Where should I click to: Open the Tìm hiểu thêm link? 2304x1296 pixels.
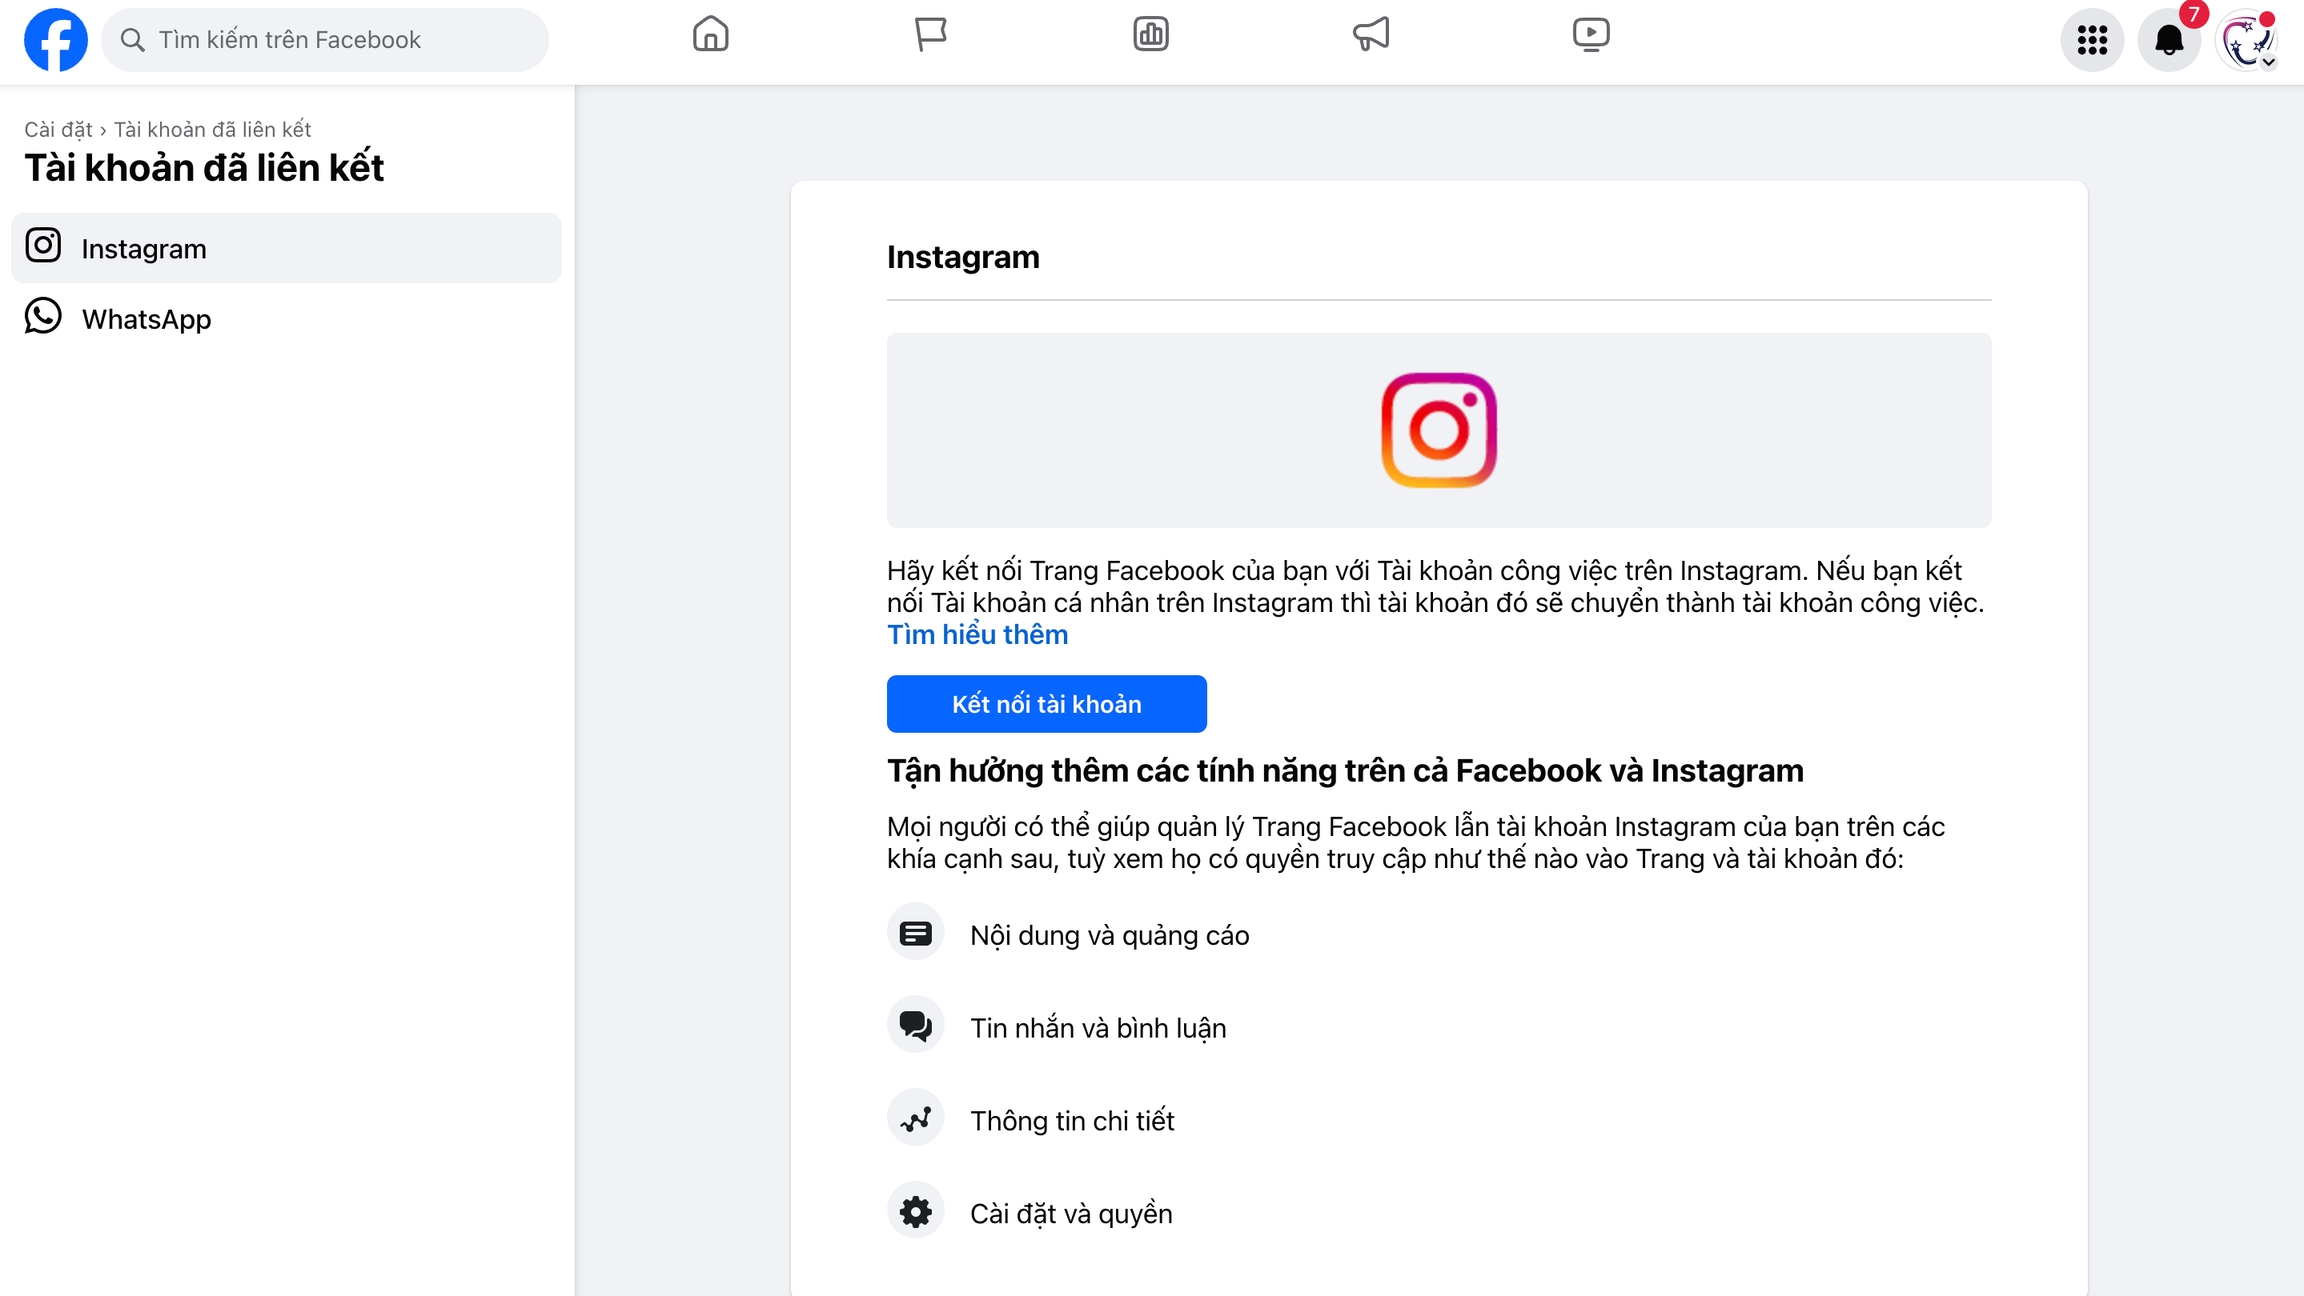pos(977,635)
